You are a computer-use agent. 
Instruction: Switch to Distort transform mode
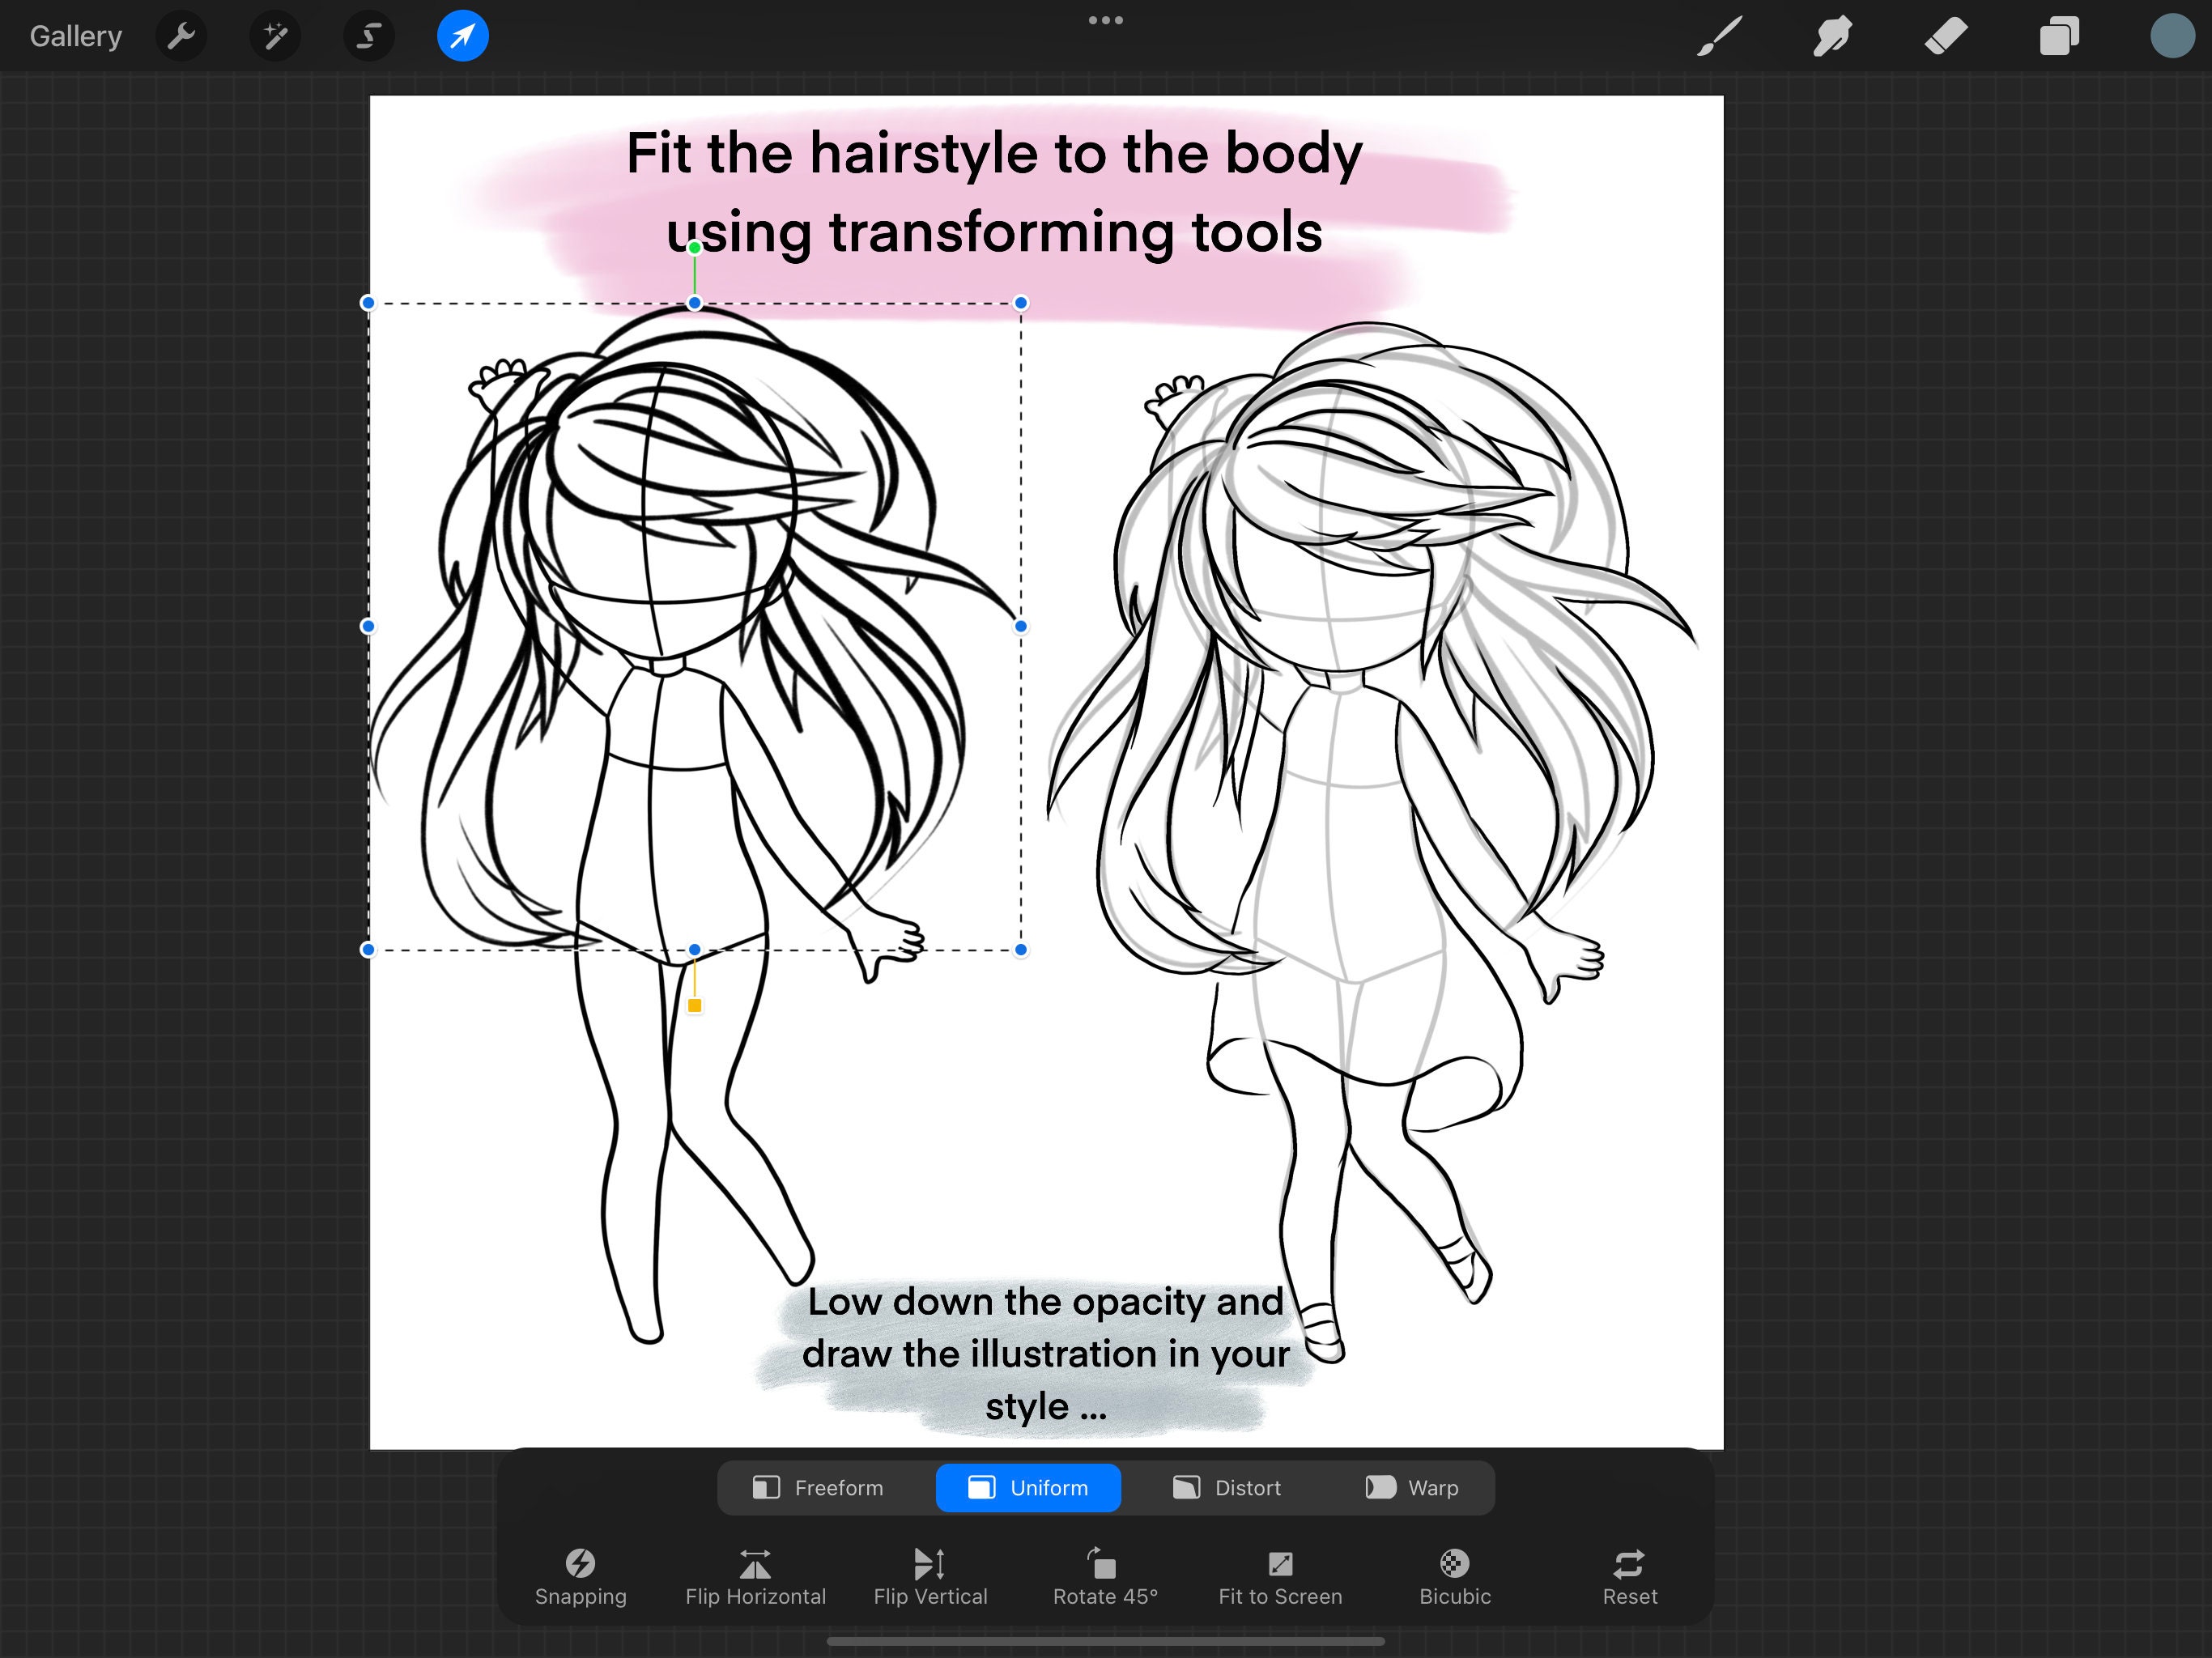(1228, 1487)
